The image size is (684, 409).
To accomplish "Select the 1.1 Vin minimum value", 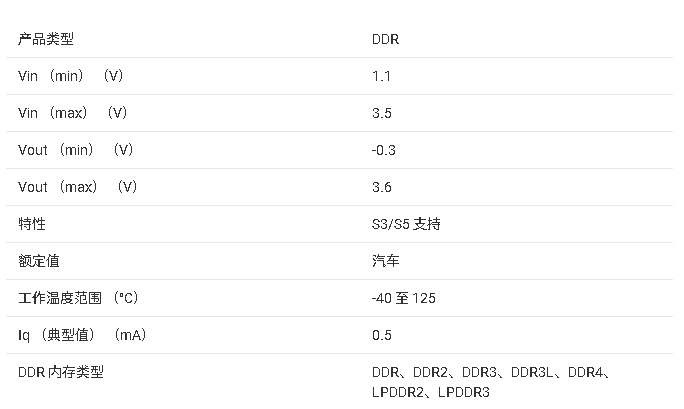I will click(381, 76).
